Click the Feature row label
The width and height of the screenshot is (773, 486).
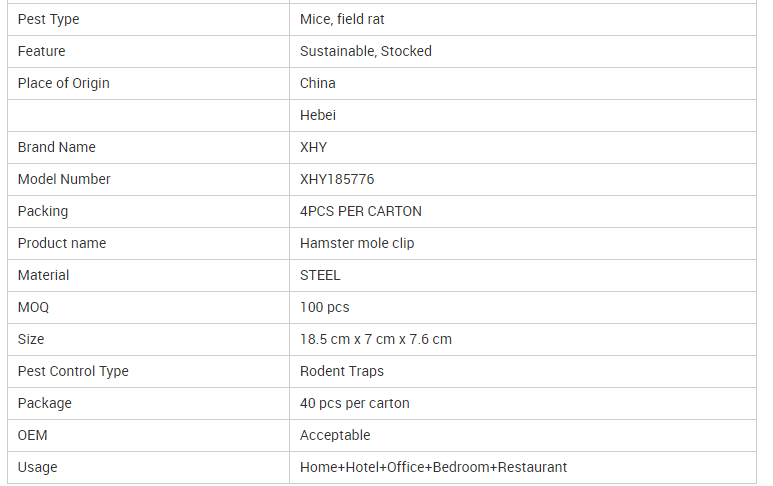(x=41, y=51)
